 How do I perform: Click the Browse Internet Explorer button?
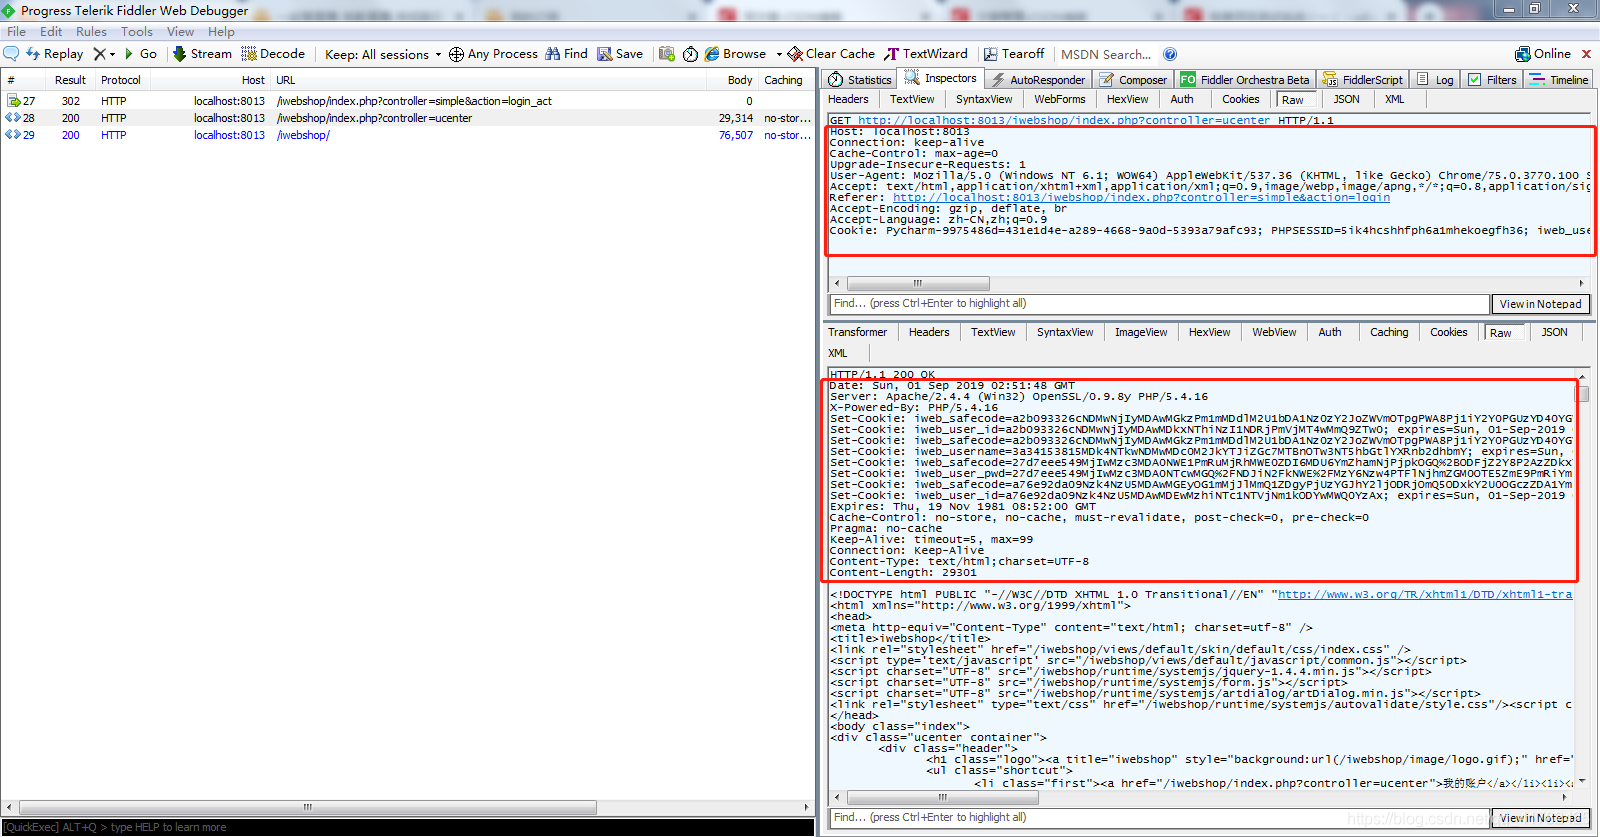tap(735, 54)
